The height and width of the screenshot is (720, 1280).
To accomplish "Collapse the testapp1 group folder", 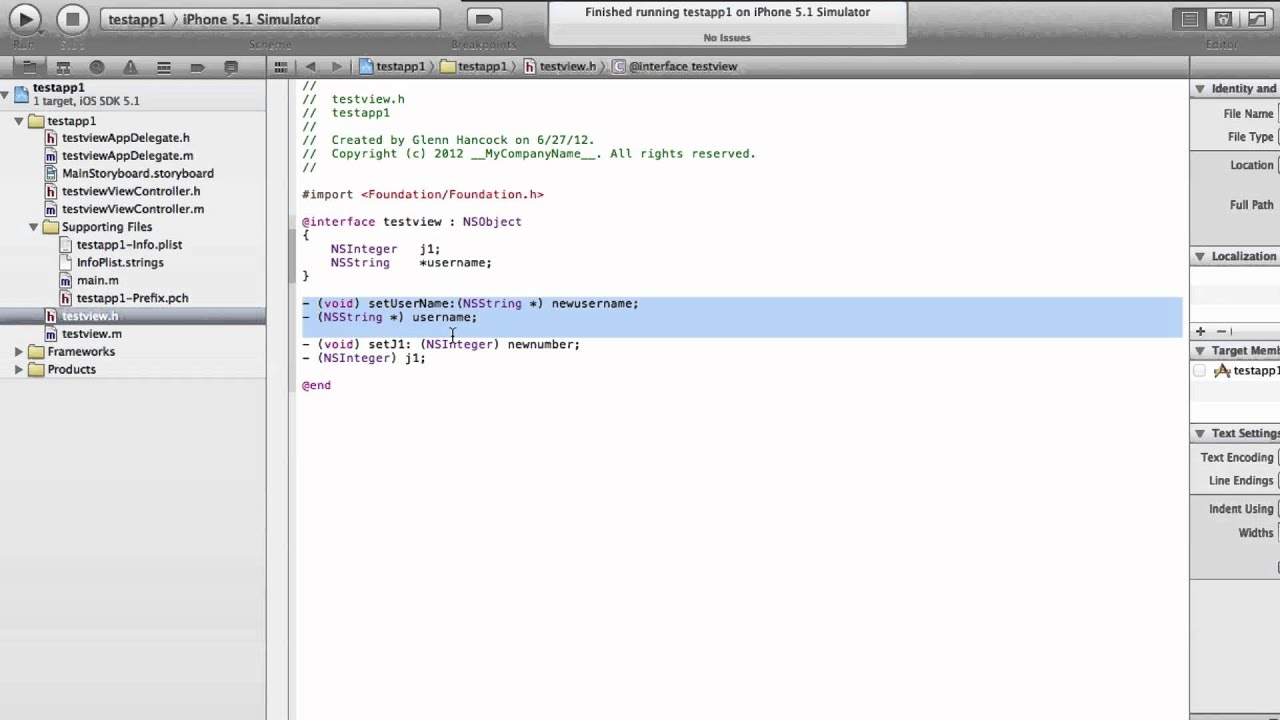I will coord(18,121).
